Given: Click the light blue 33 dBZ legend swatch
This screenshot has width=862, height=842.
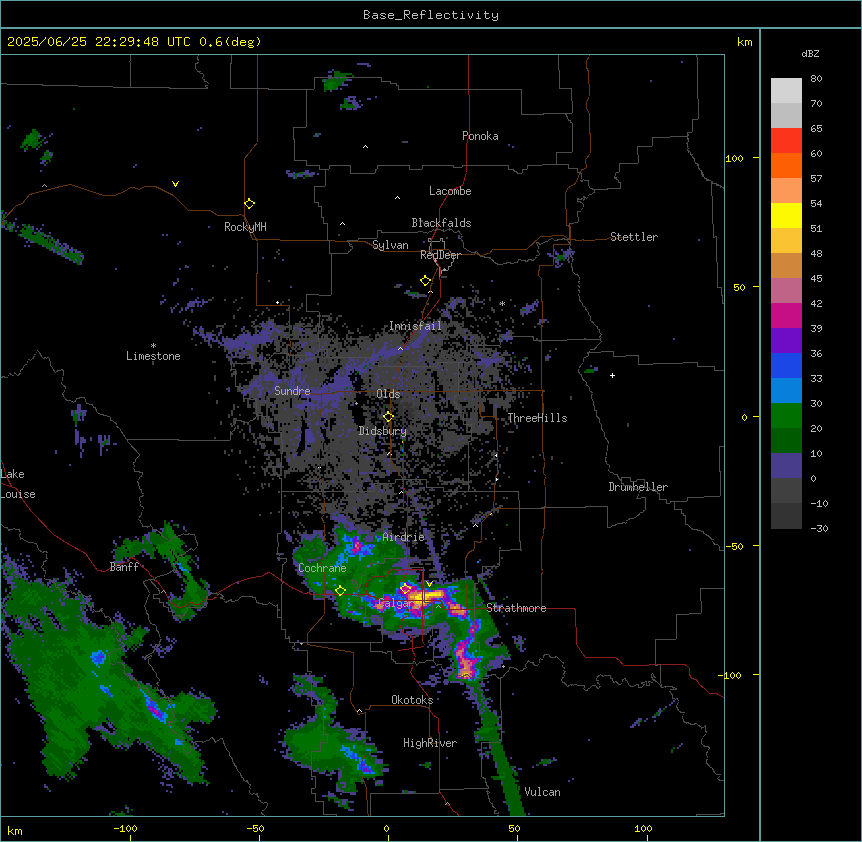Looking at the screenshot, I should click(x=786, y=390).
